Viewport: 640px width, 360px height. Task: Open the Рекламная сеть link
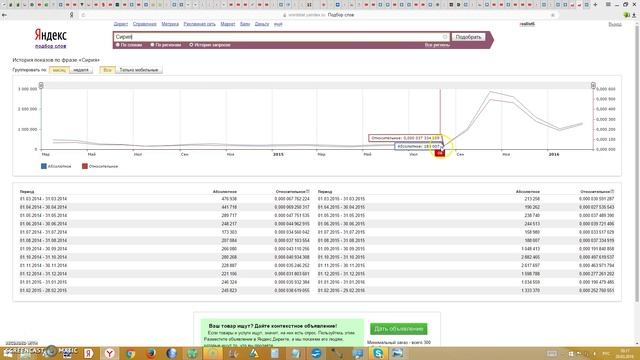[199, 24]
